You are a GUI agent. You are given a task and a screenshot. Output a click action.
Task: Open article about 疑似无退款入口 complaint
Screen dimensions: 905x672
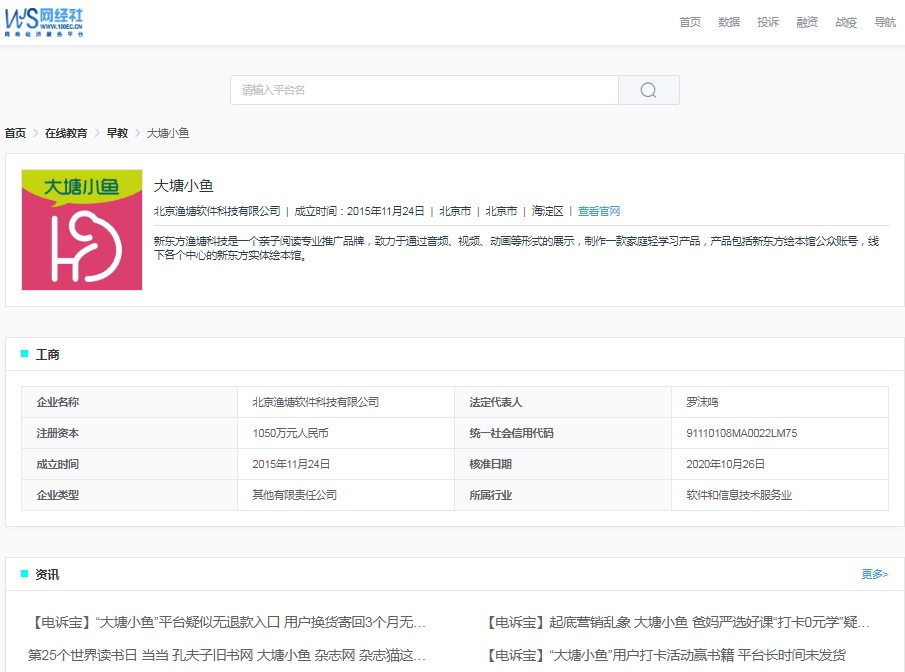pos(231,623)
